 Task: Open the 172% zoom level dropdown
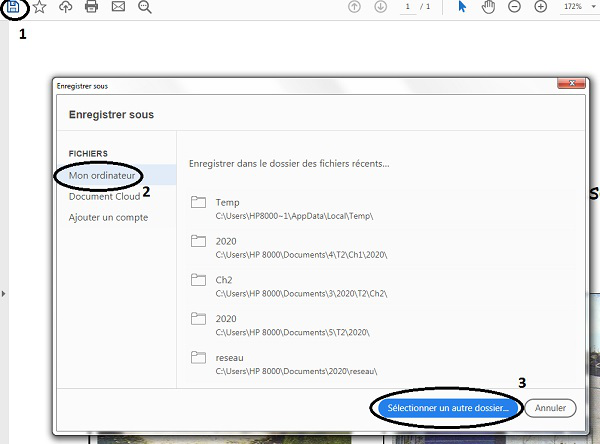pyautogui.click(x=577, y=7)
